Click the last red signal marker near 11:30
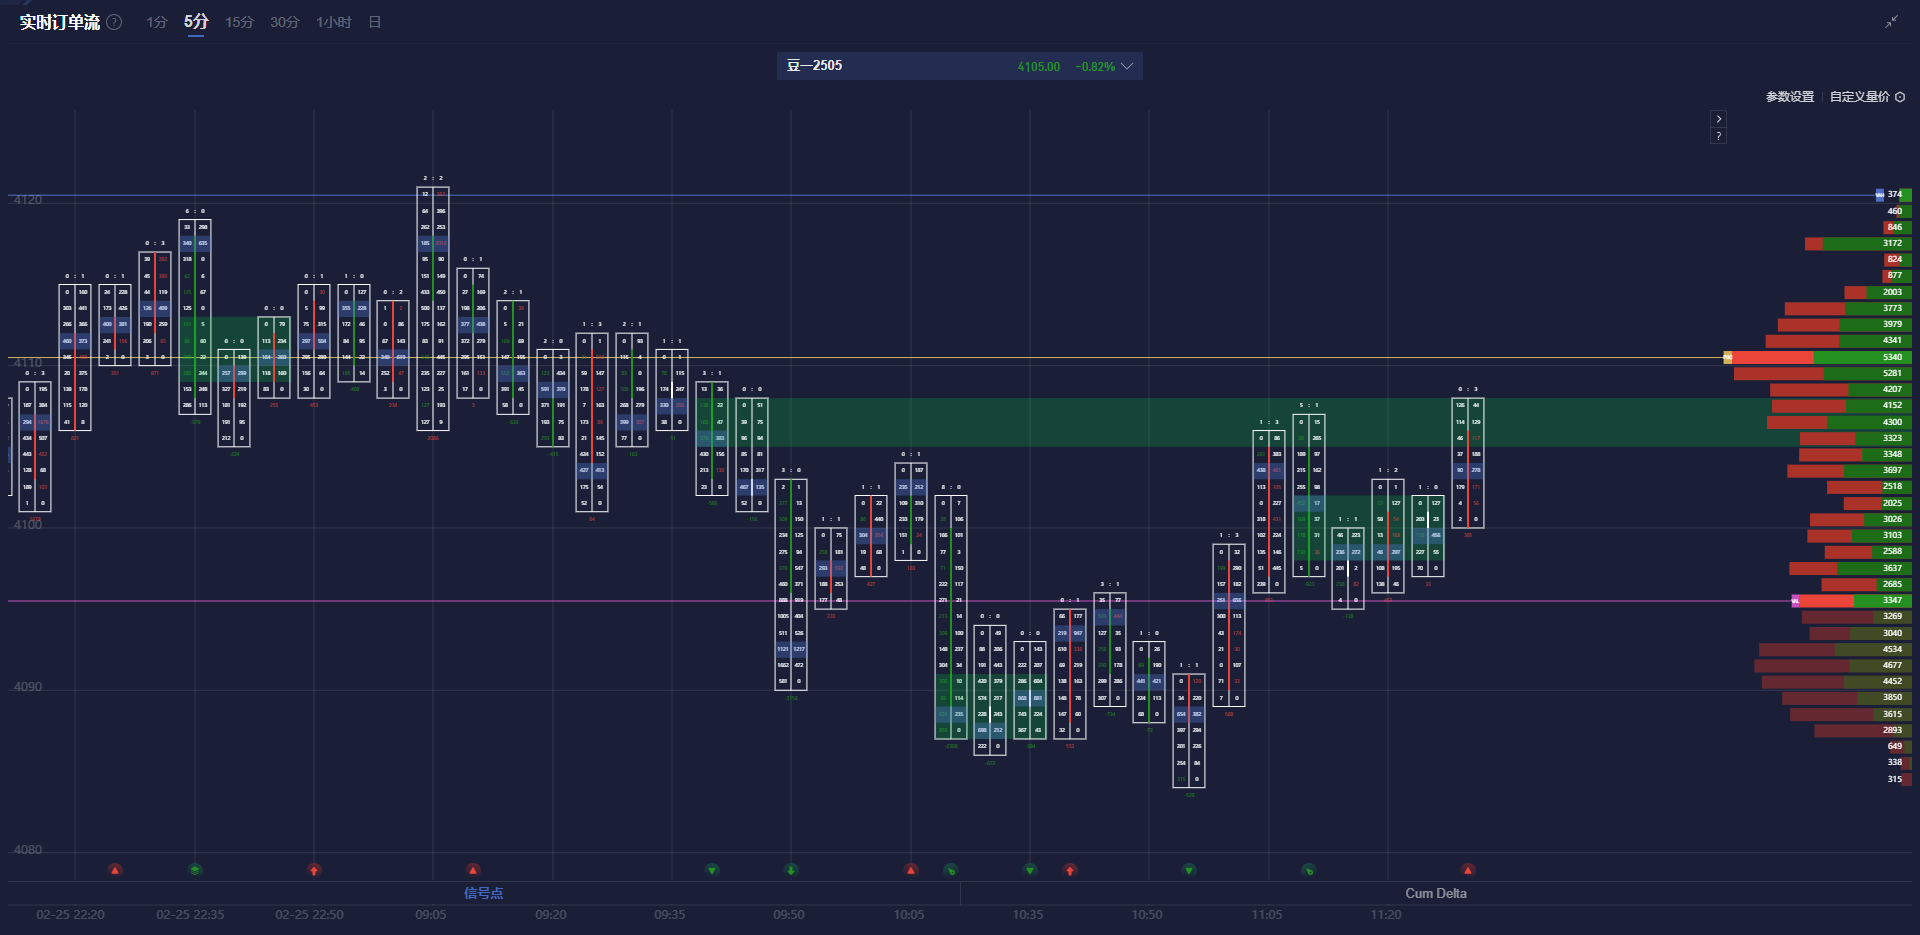Screen dimensions: 1920x935 [x=1467, y=870]
